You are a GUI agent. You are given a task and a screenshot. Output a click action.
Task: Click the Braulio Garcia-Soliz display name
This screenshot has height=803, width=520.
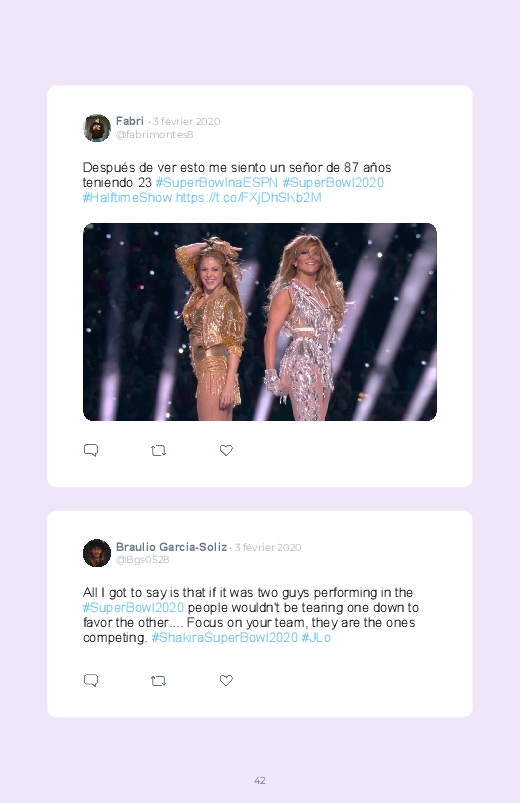click(x=171, y=546)
